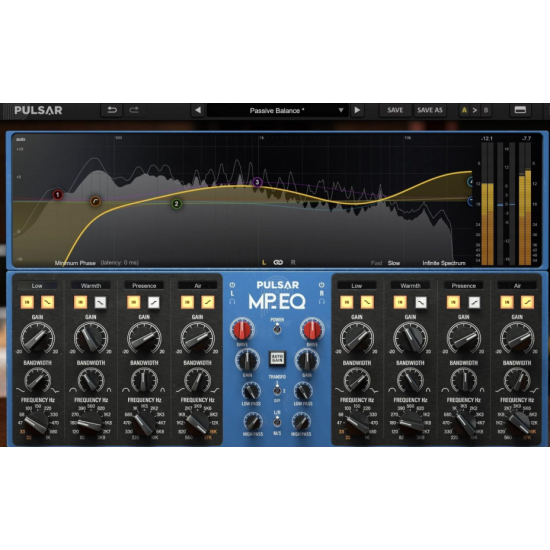This screenshot has width=550, height=550.
Task: Toggle right channel Warmth band shape button
Action: 421,302
